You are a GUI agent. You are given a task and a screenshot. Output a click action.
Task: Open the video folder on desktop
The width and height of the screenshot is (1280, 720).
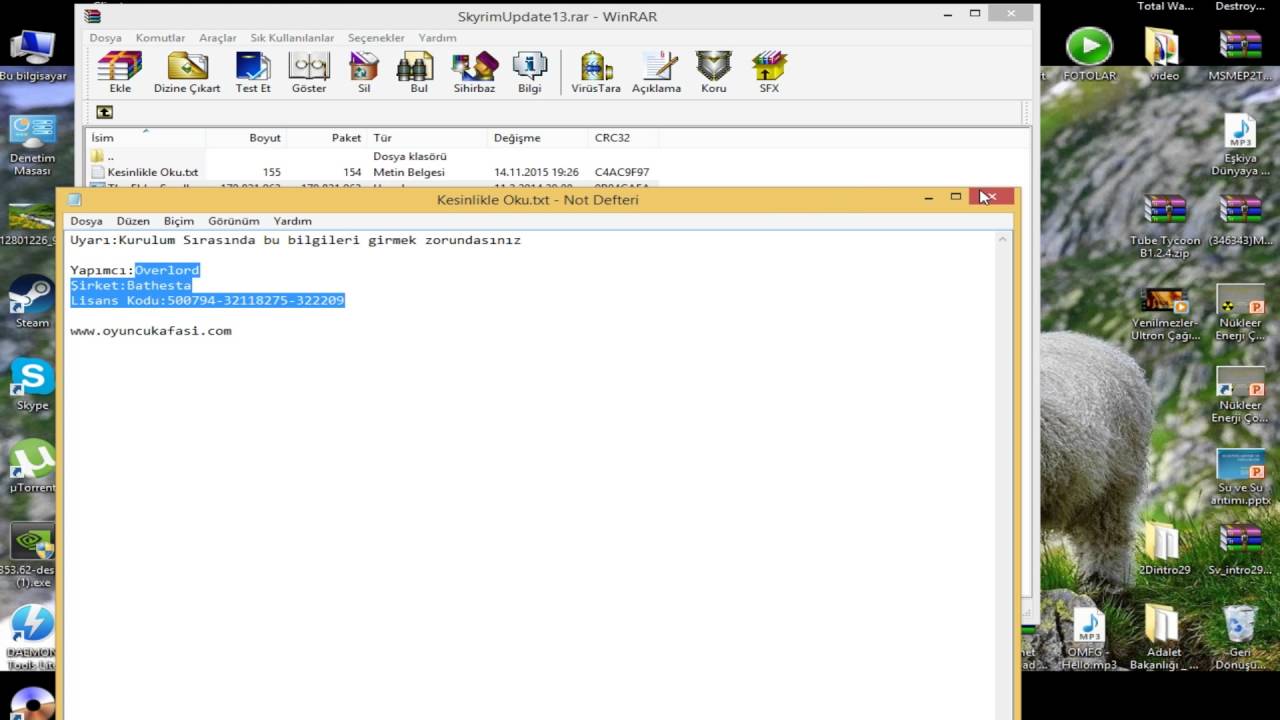pyautogui.click(x=1164, y=55)
